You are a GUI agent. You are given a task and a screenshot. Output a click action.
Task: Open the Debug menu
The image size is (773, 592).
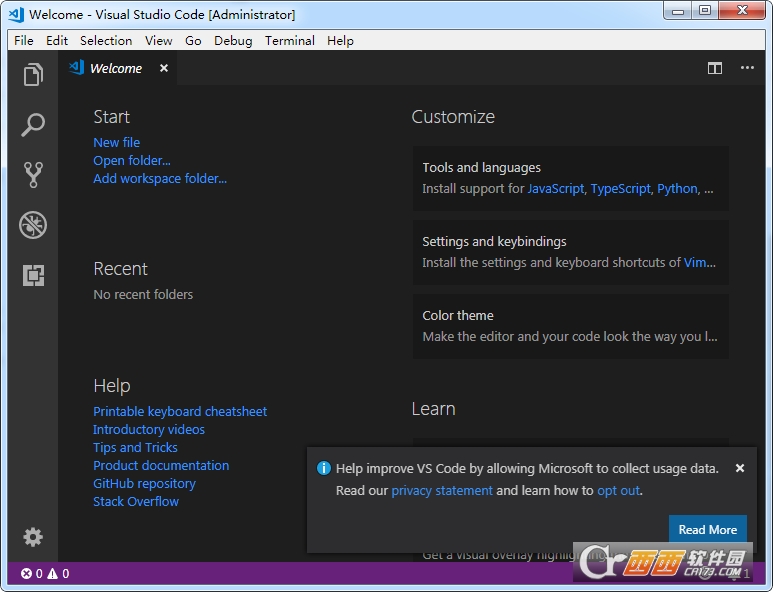click(x=233, y=40)
